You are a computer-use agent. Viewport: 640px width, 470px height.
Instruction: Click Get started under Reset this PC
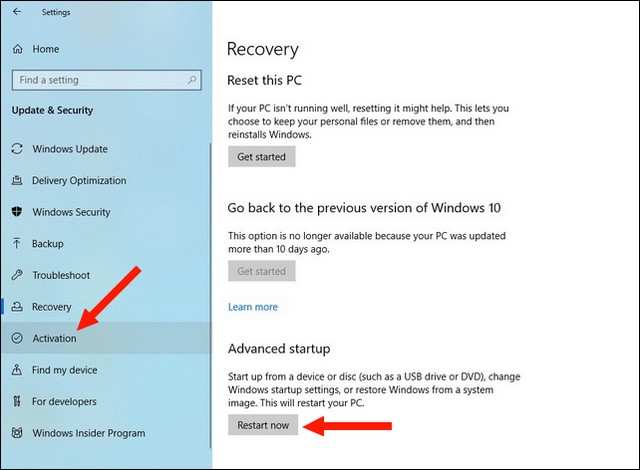[x=262, y=157]
